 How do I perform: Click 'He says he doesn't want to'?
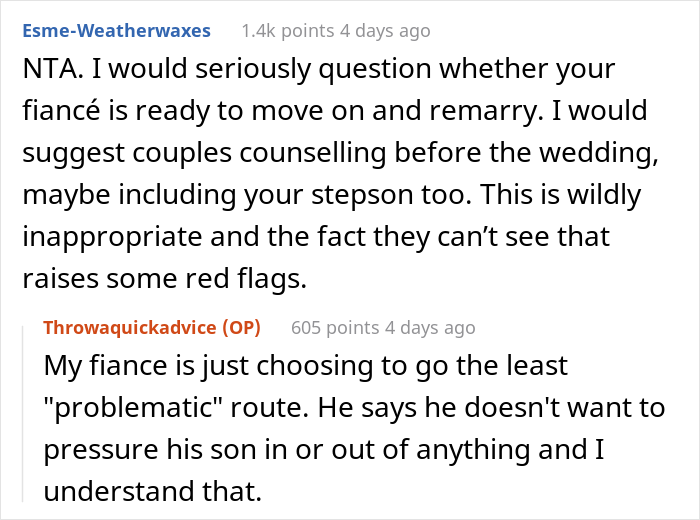[x=492, y=408]
